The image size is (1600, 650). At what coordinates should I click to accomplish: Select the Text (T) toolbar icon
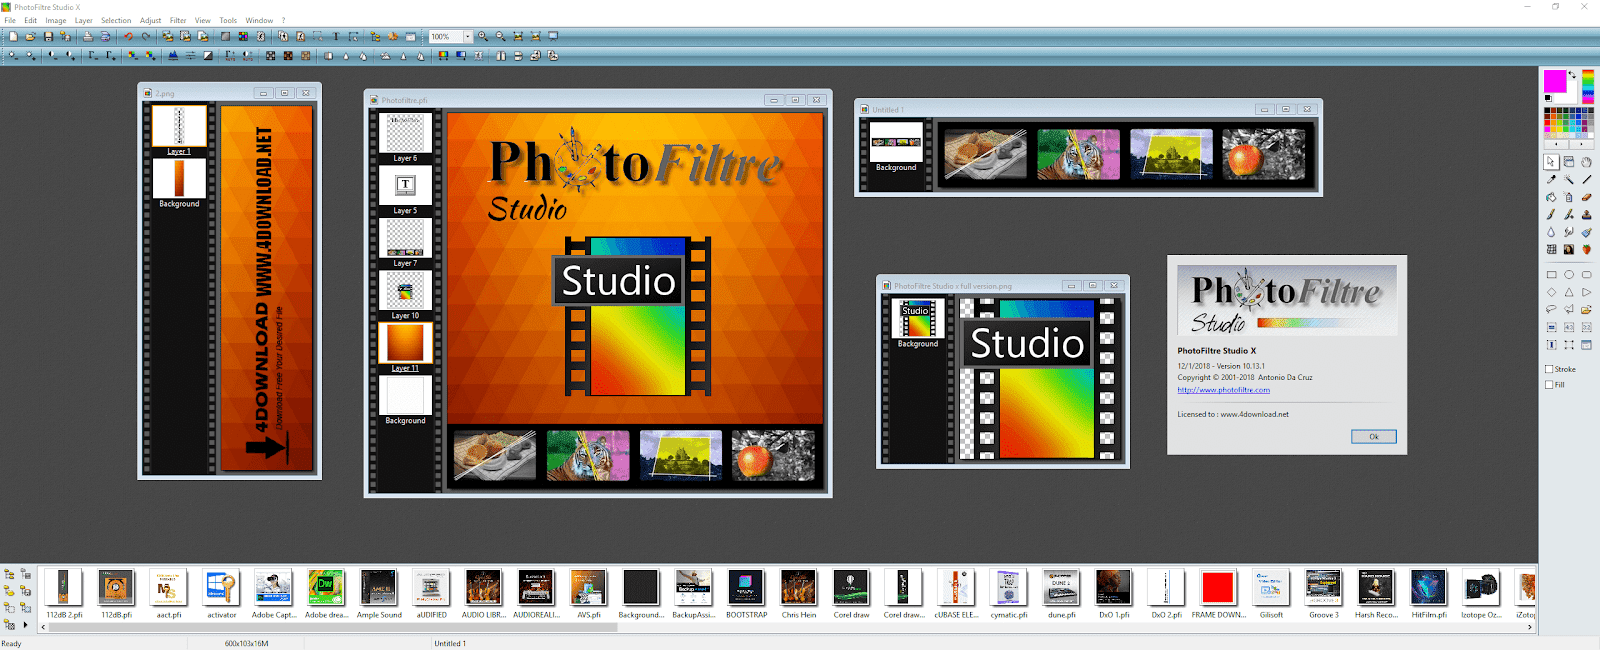pyautogui.click(x=336, y=36)
